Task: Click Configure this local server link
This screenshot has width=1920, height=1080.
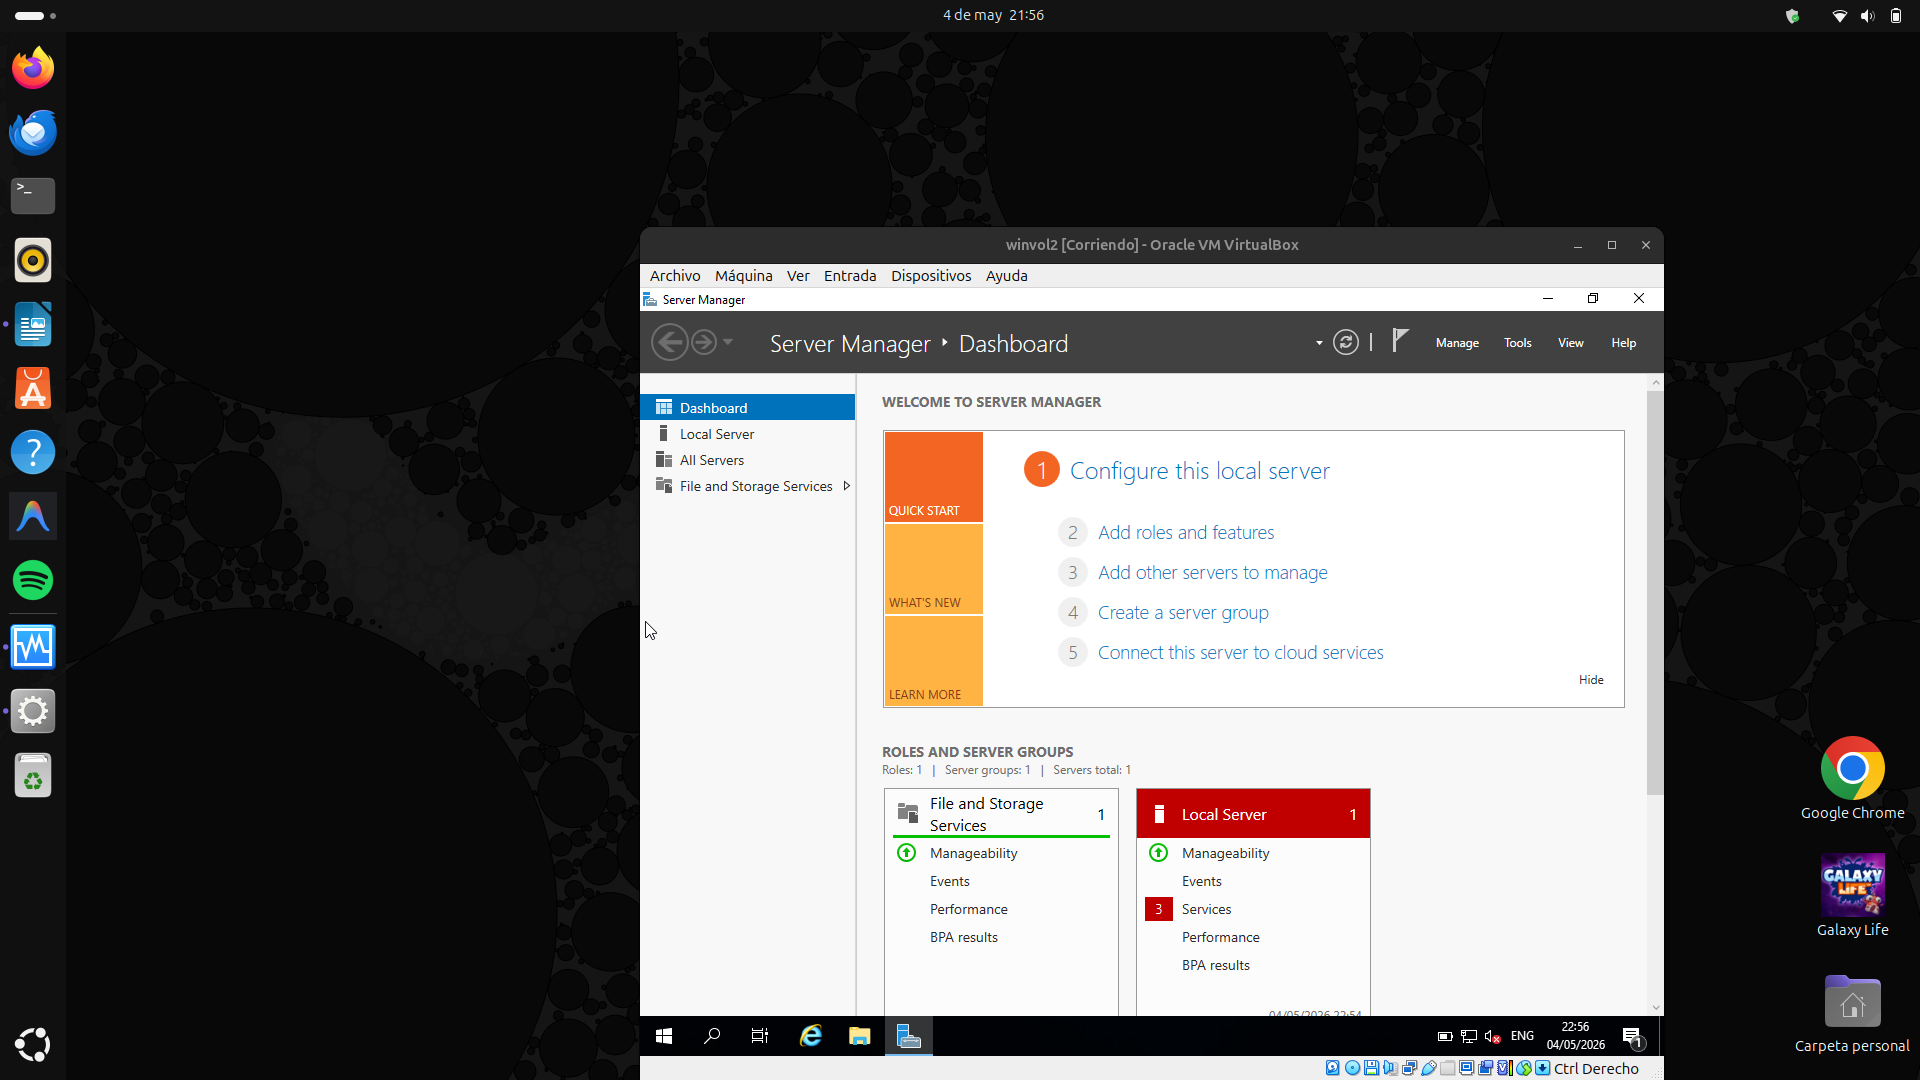Action: pos(1199,470)
